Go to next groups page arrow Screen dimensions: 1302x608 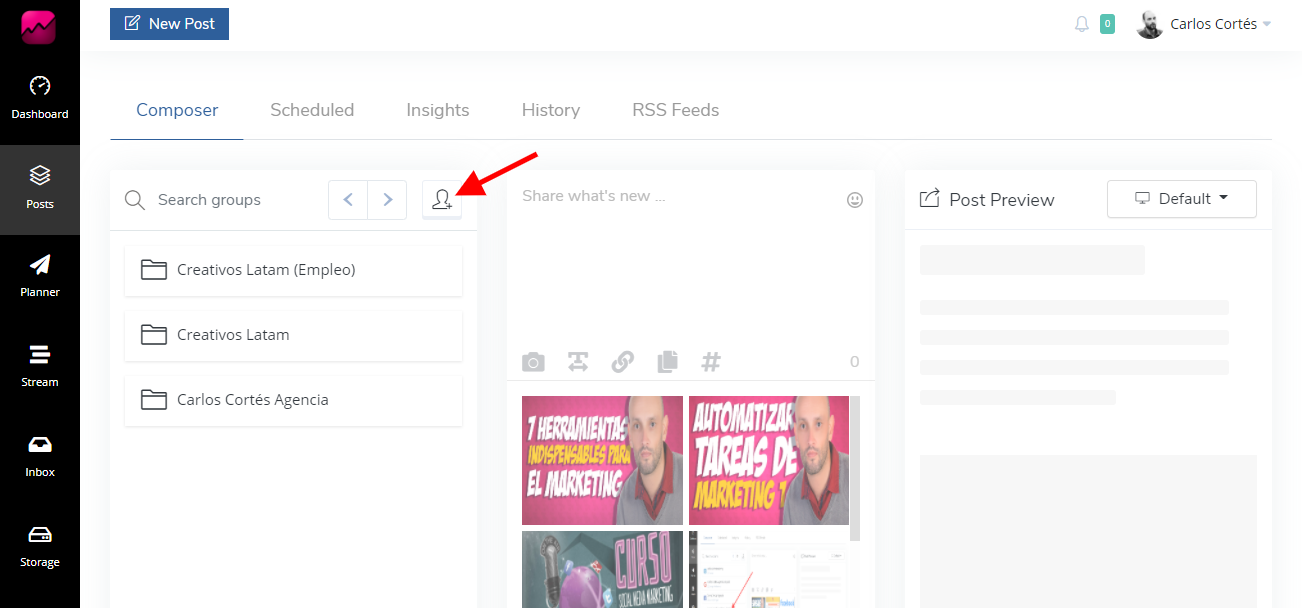click(387, 200)
